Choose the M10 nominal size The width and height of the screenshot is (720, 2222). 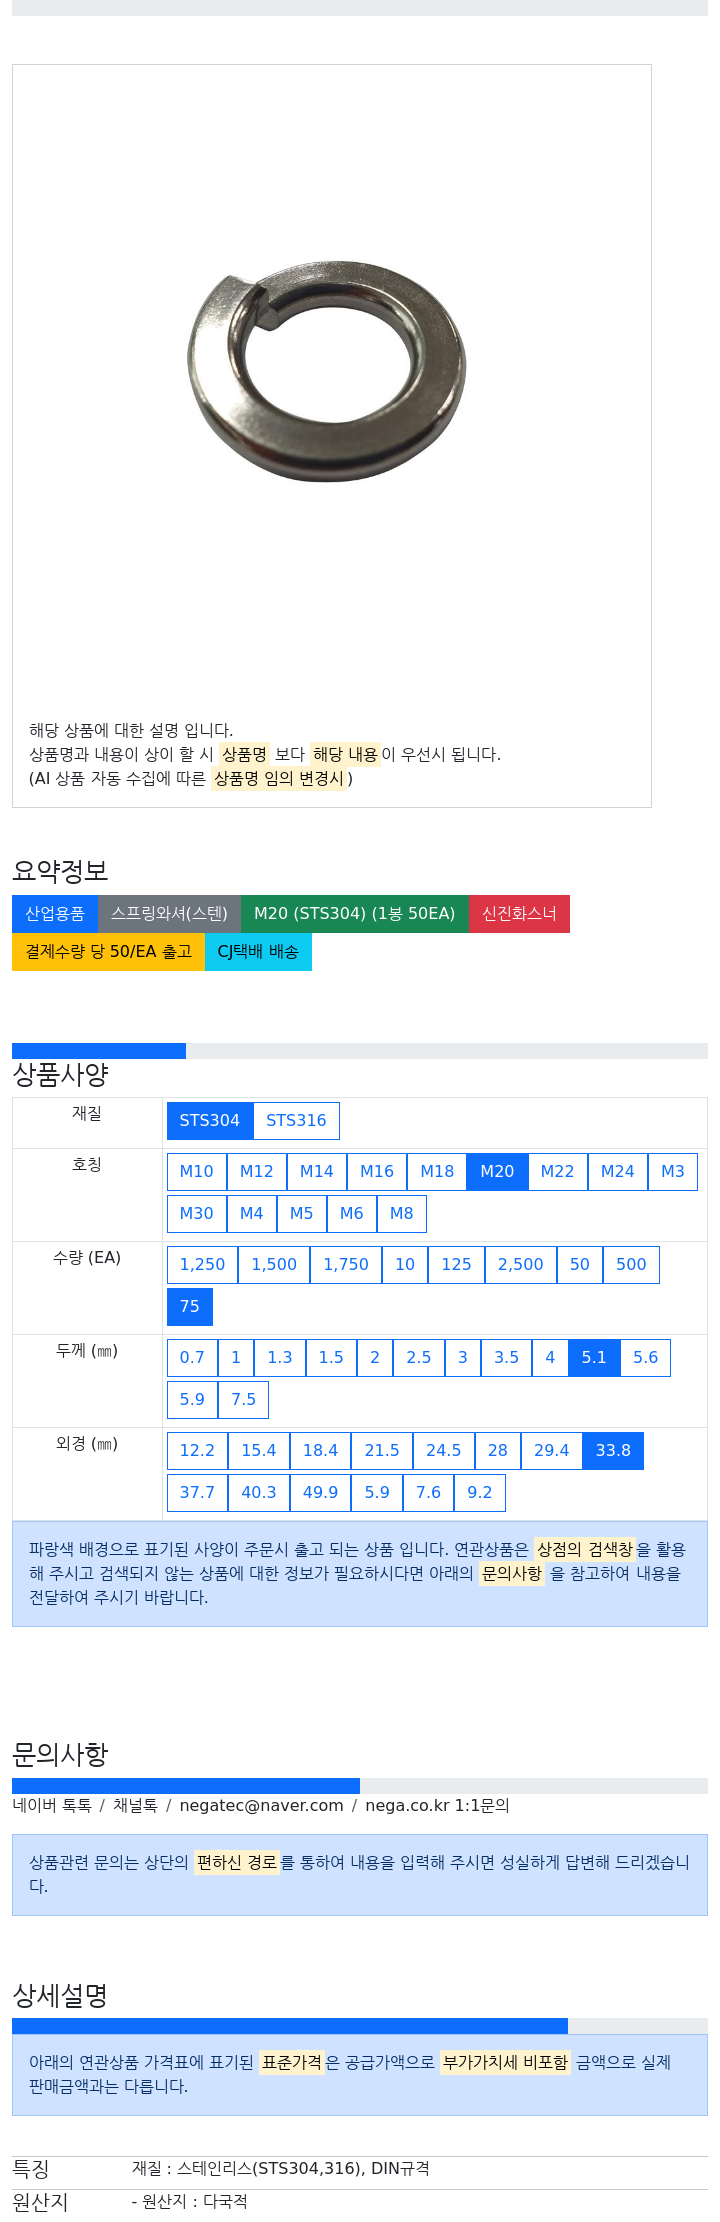pyautogui.click(x=197, y=1171)
